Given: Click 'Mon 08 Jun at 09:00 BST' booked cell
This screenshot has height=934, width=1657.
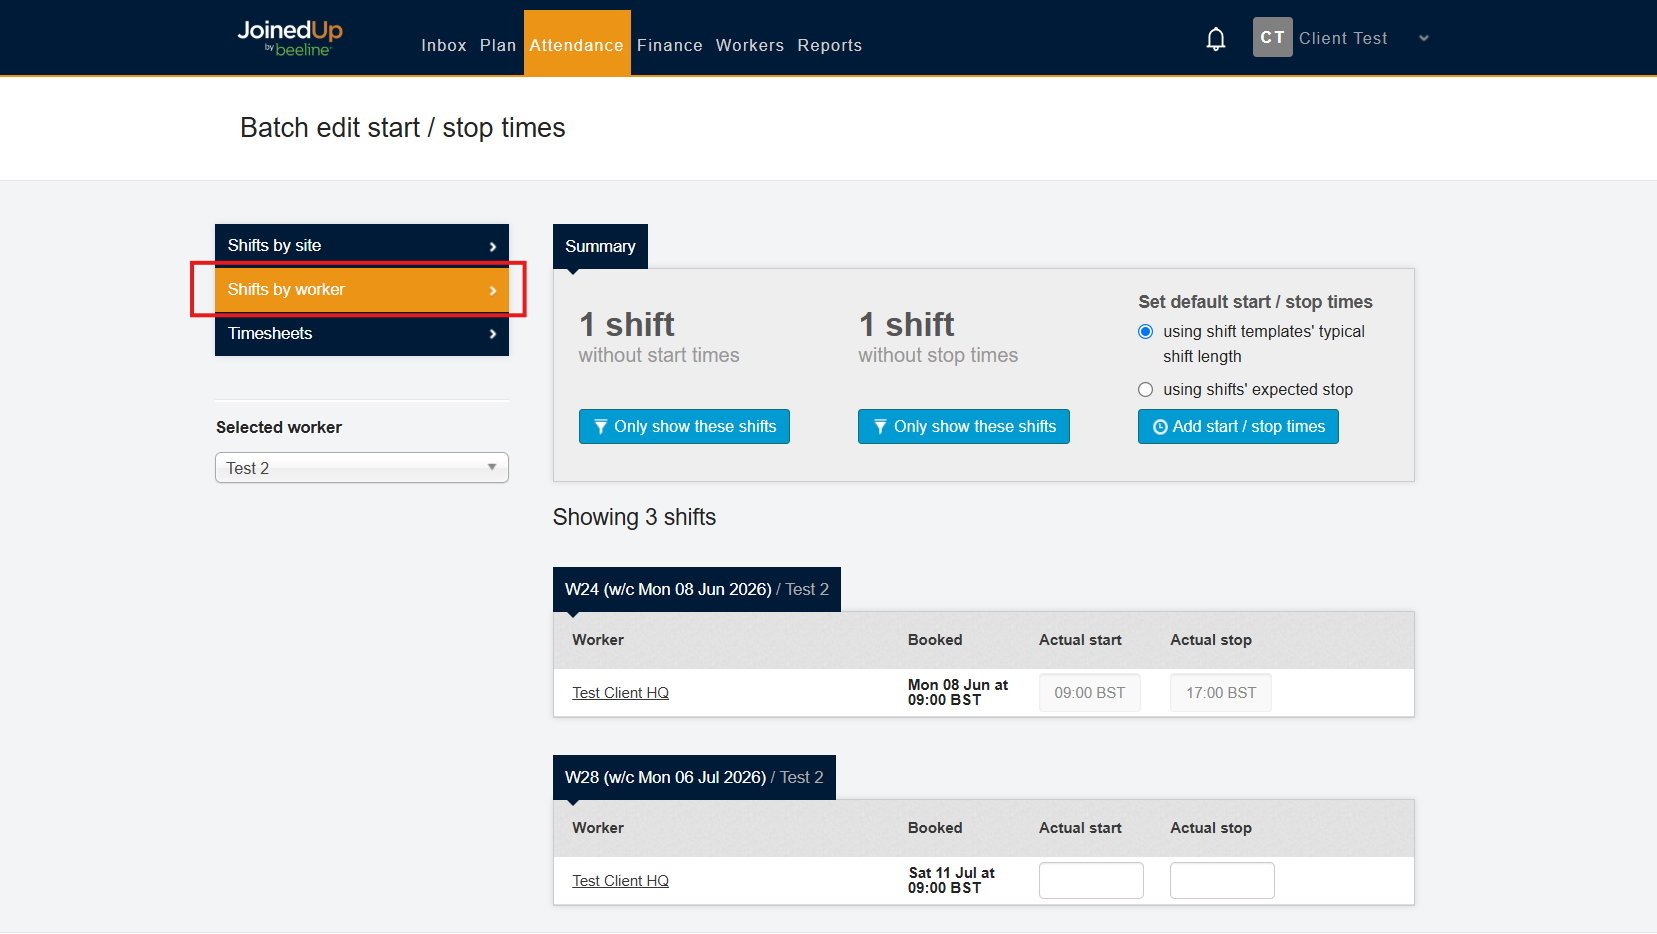Looking at the screenshot, I should tap(957, 692).
